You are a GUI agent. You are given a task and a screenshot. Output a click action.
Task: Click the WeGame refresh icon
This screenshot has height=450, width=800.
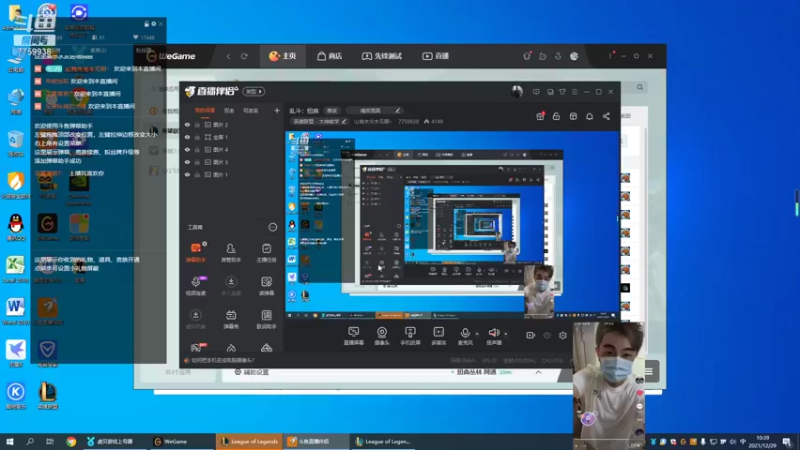point(244,56)
